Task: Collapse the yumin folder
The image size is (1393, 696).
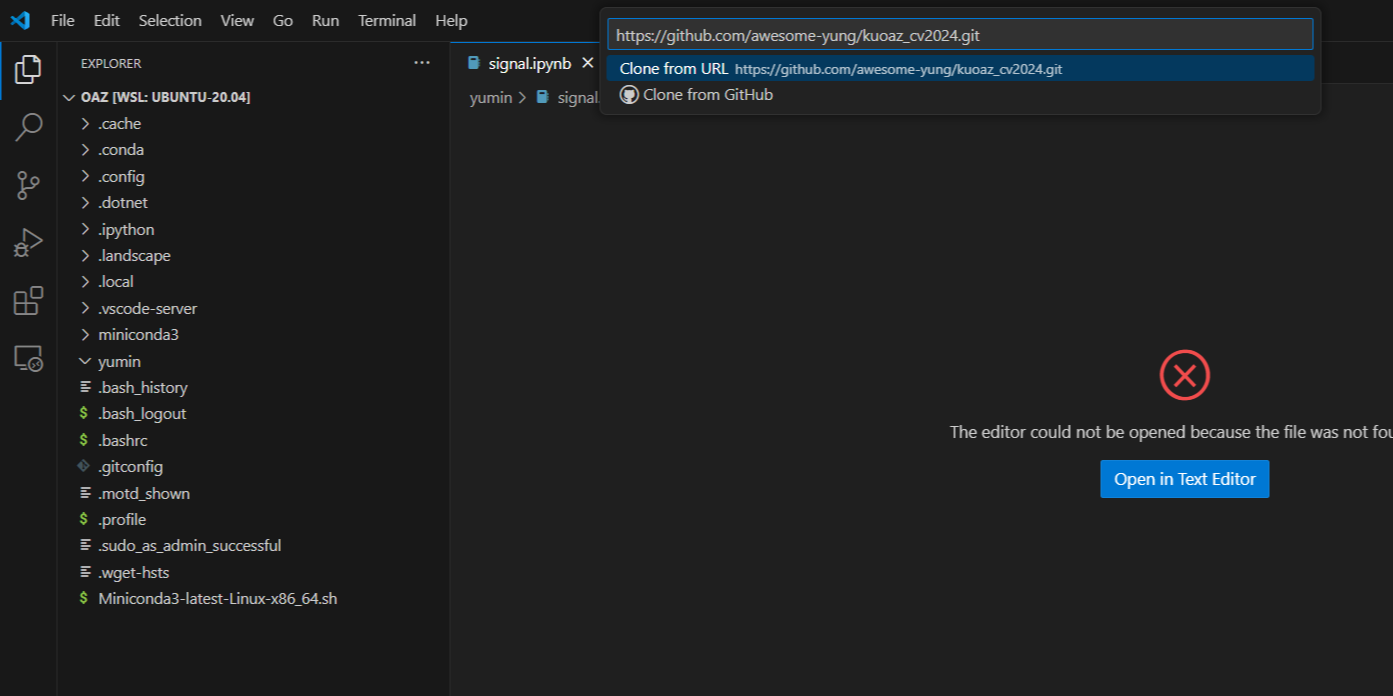Action: click(x=85, y=362)
